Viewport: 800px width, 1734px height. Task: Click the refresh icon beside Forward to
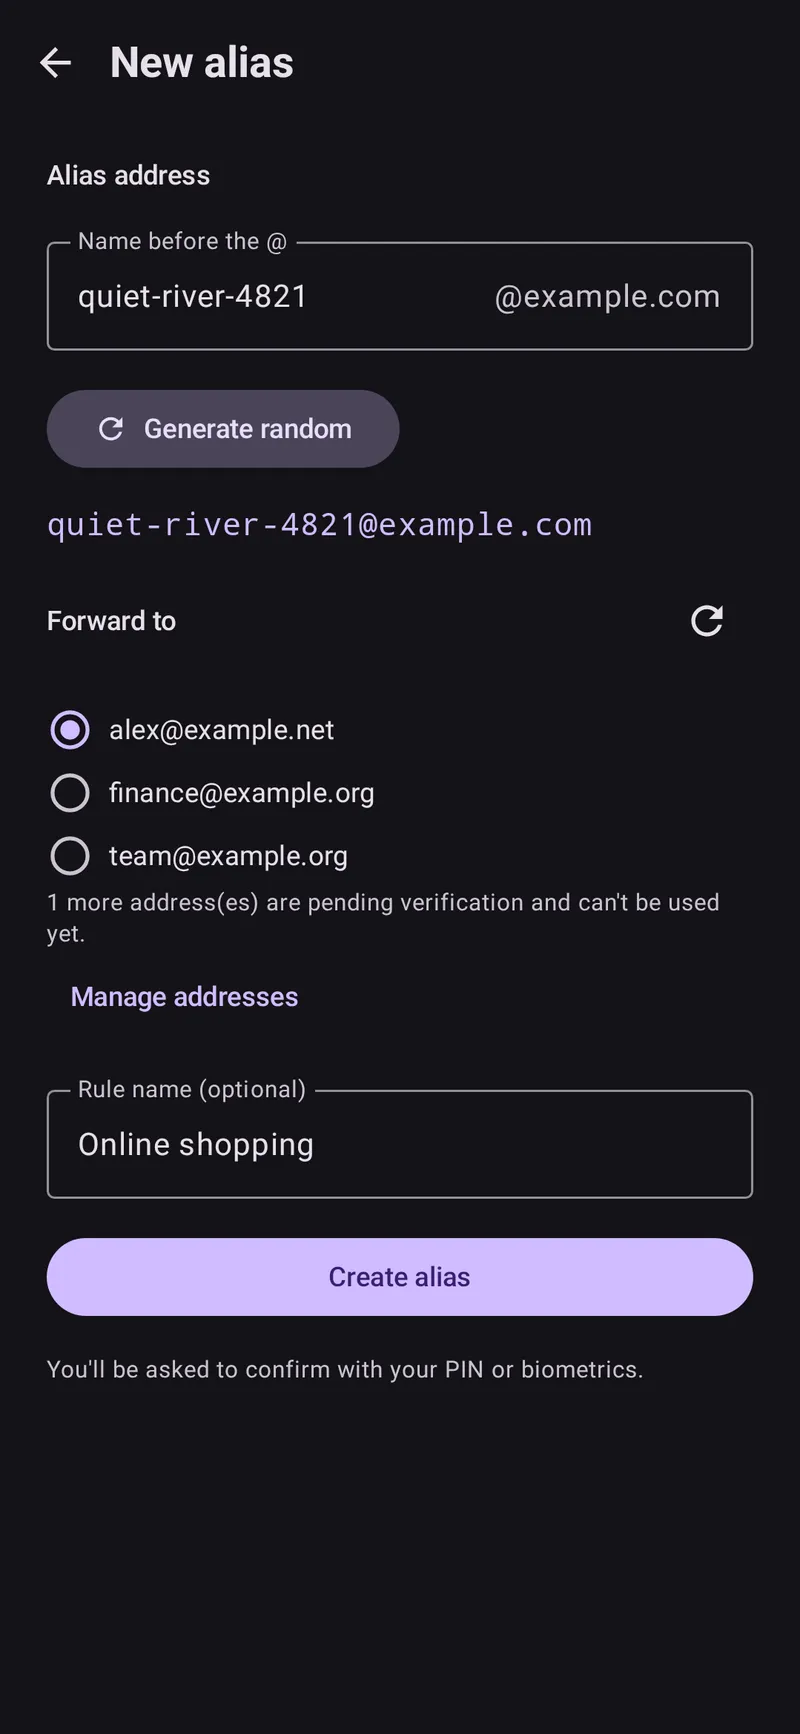[707, 621]
